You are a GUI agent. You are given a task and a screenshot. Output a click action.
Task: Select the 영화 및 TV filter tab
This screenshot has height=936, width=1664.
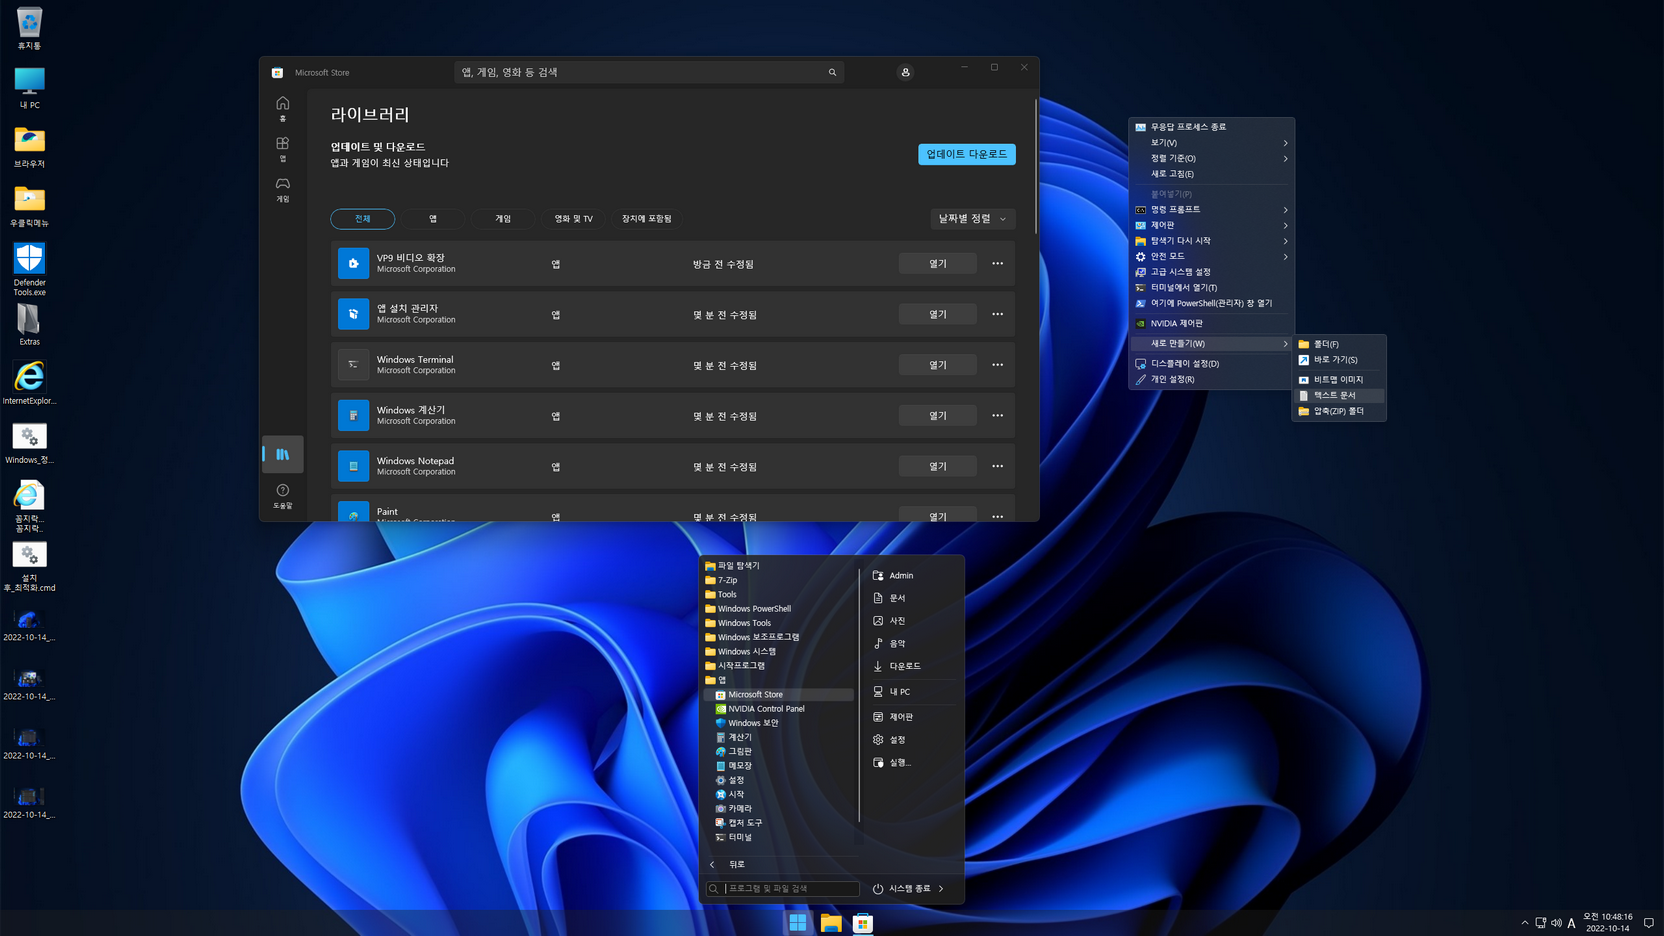574,219
